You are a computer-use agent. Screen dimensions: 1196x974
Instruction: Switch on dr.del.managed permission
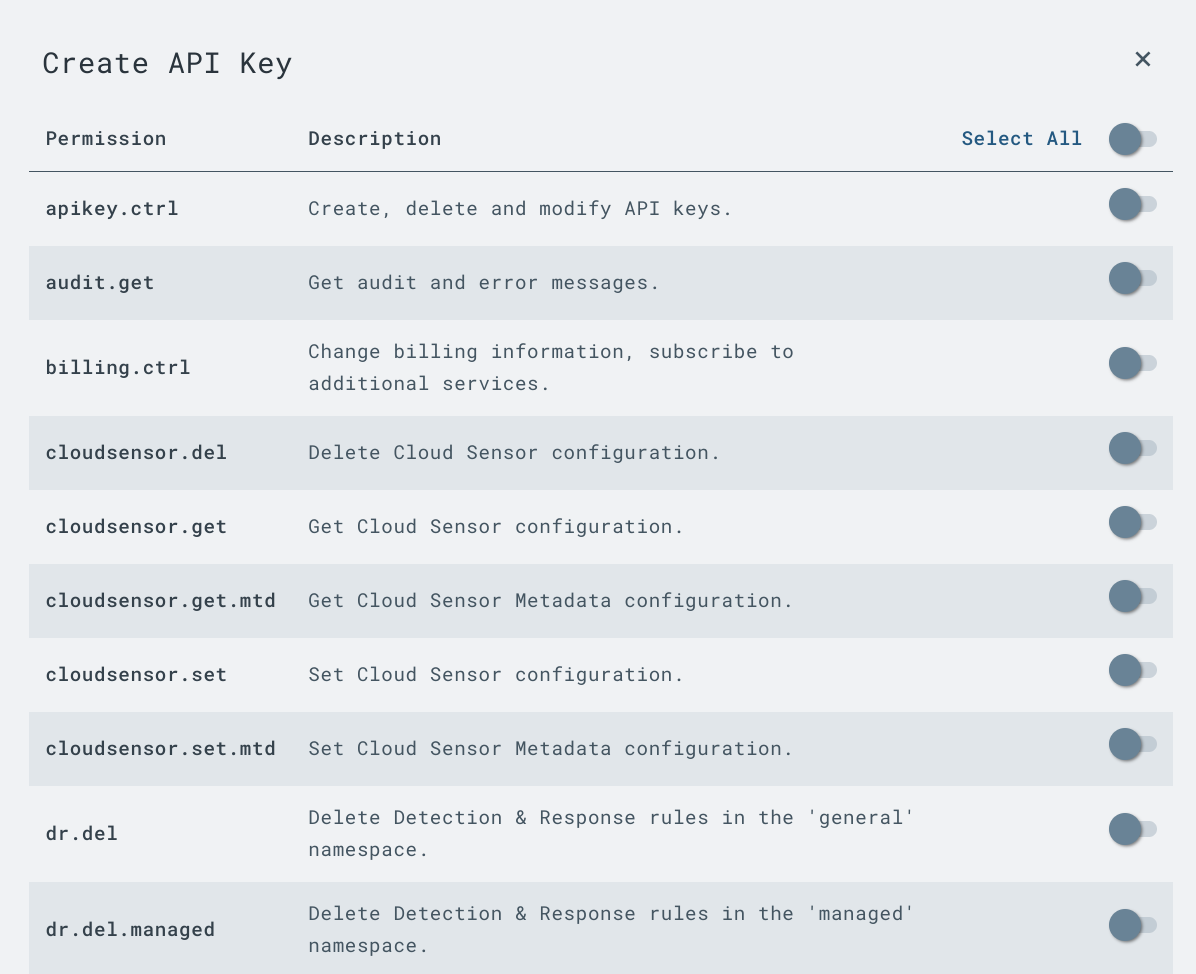point(1132,925)
